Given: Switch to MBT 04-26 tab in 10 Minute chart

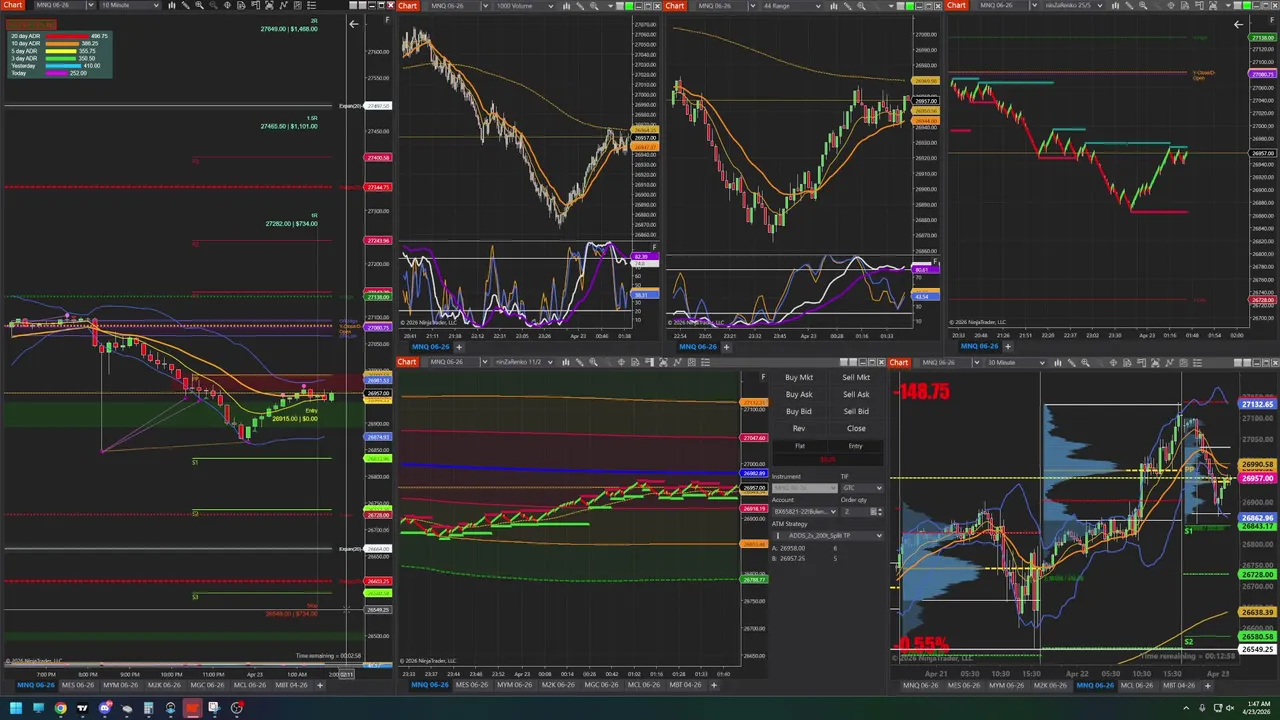Looking at the screenshot, I should click(291, 685).
